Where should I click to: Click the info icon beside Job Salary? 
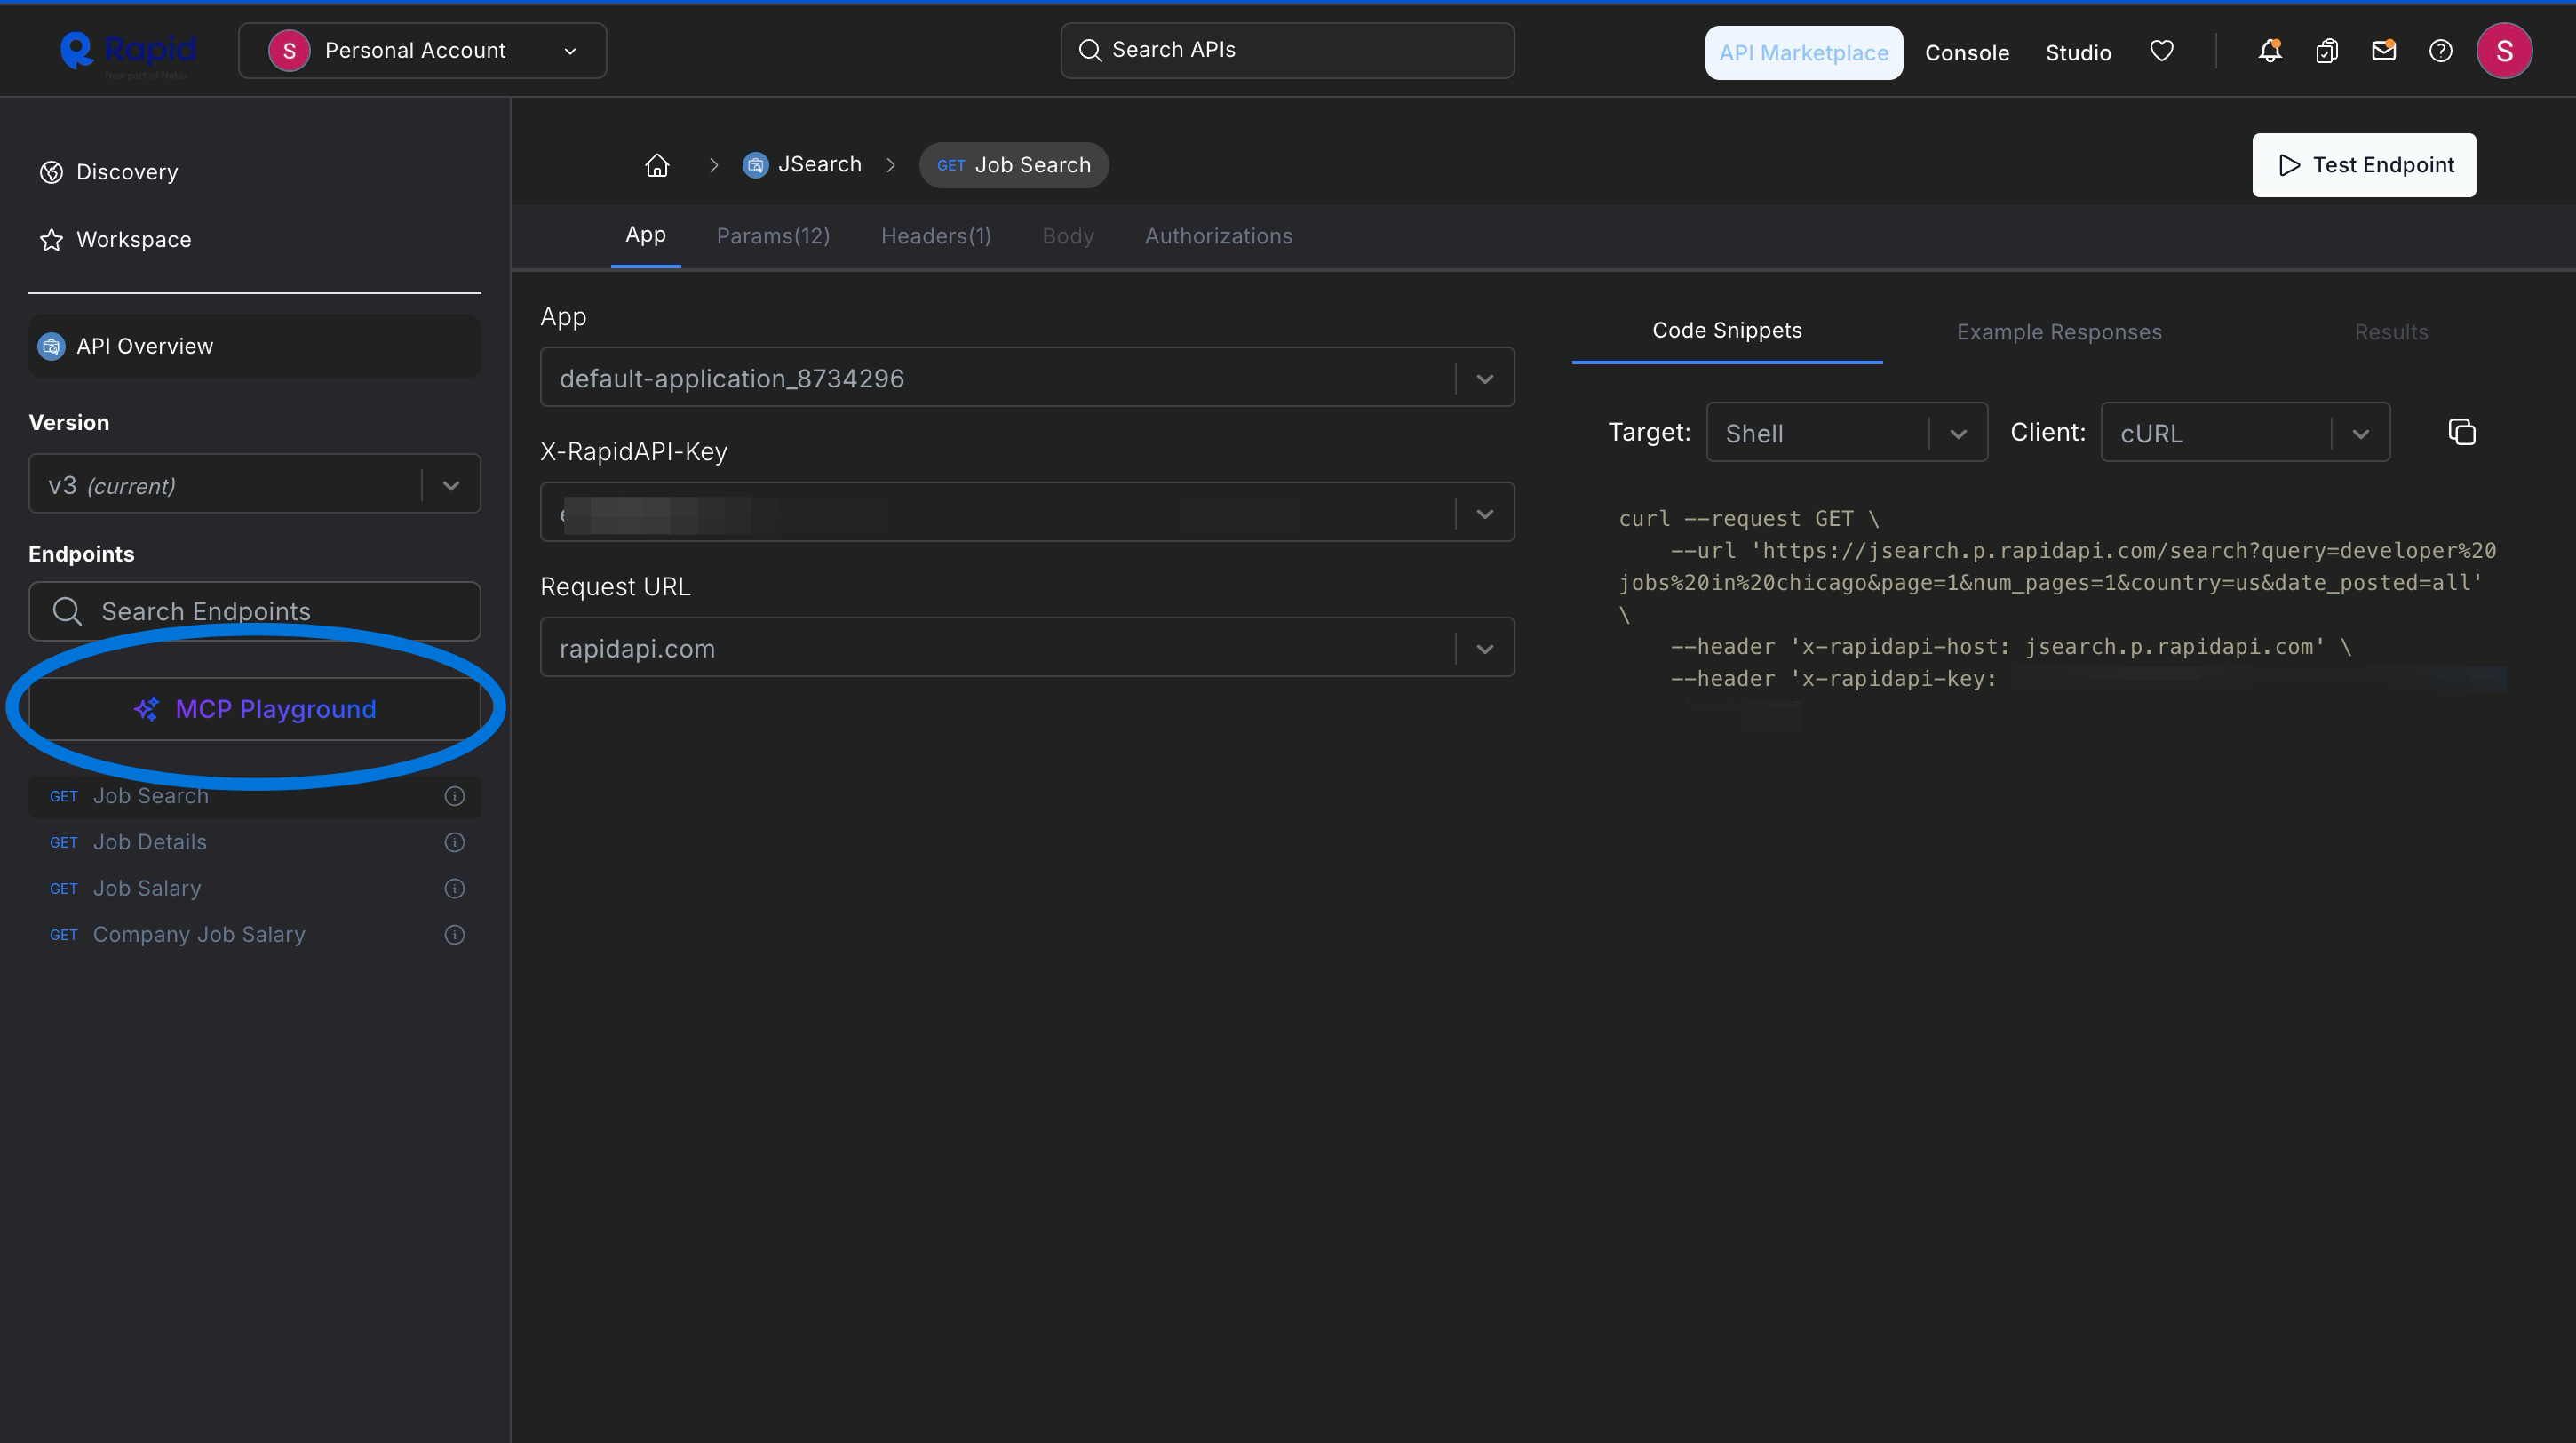click(454, 888)
